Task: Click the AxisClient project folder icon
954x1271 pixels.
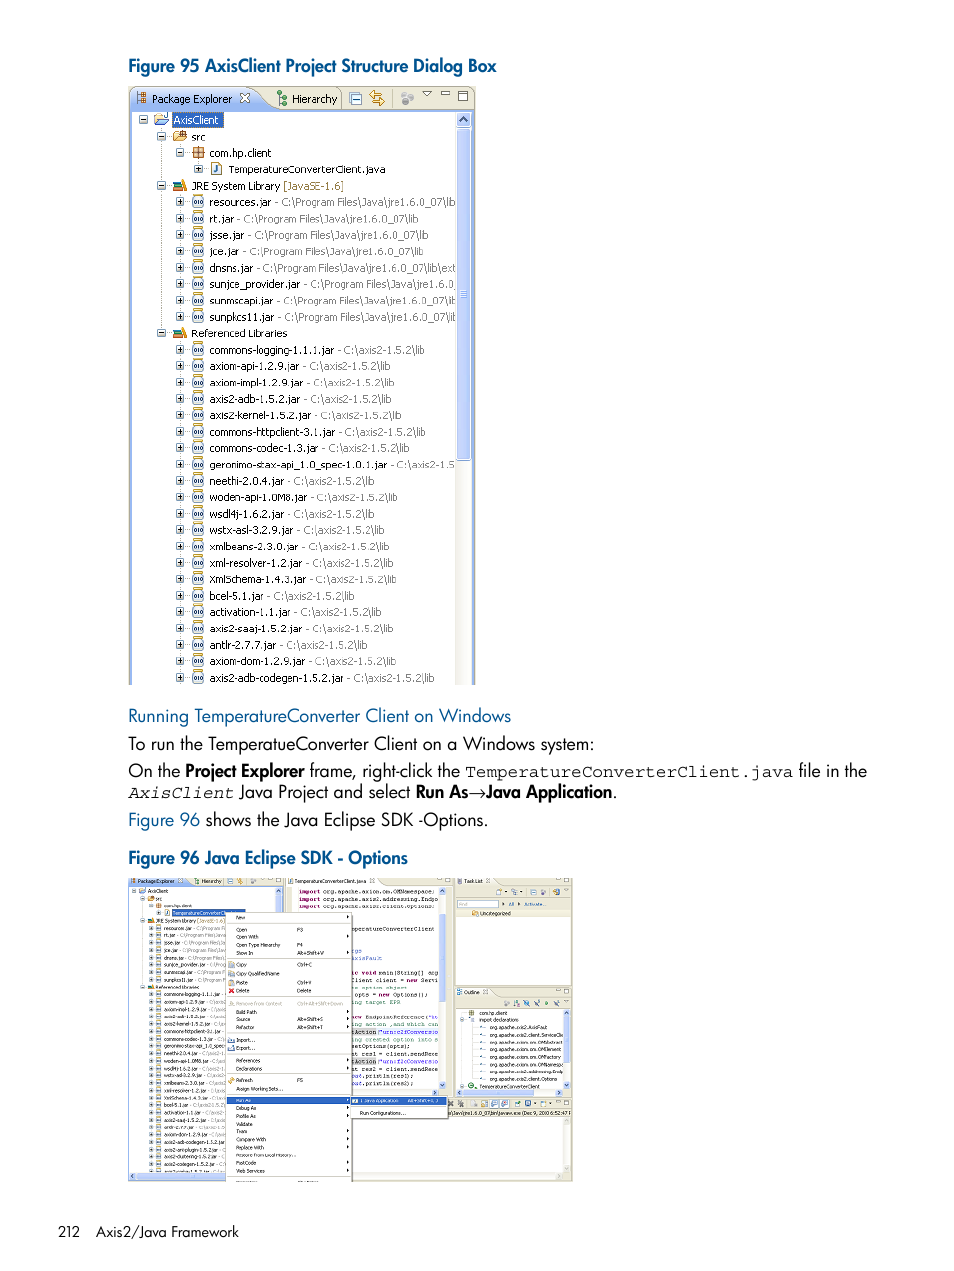Action: pyautogui.click(x=161, y=119)
